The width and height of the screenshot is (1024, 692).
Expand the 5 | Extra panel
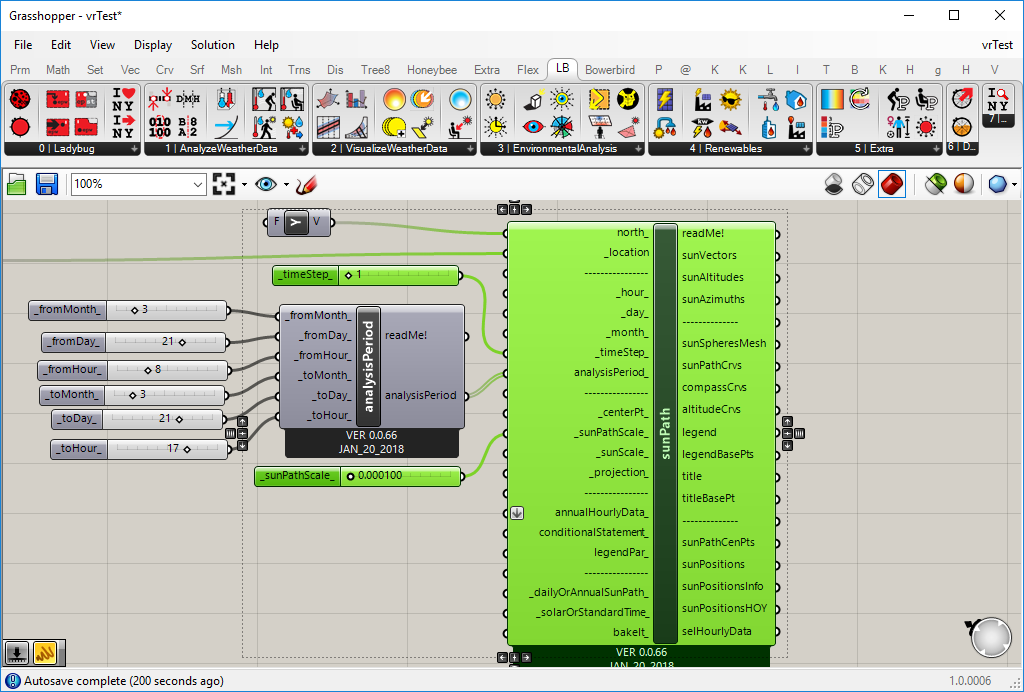pyautogui.click(x=936, y=149)
